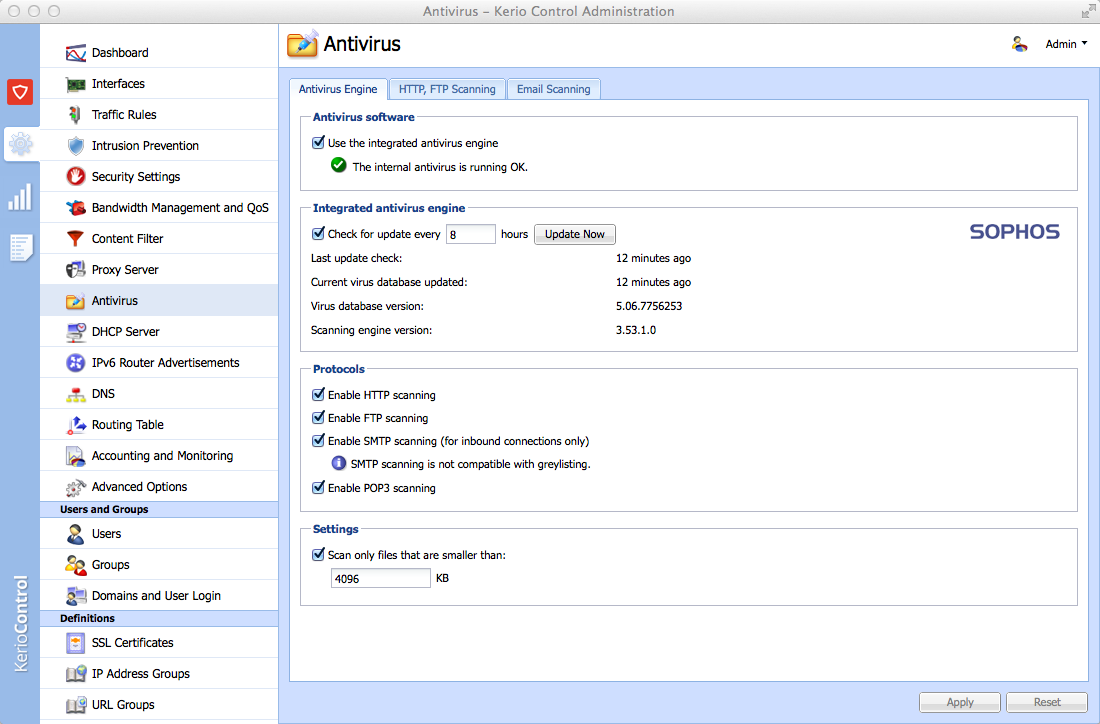The height and width of the screenshot is (724, 1100).
Task: Open the DHCP Server icon
Action: coord(76,332)
